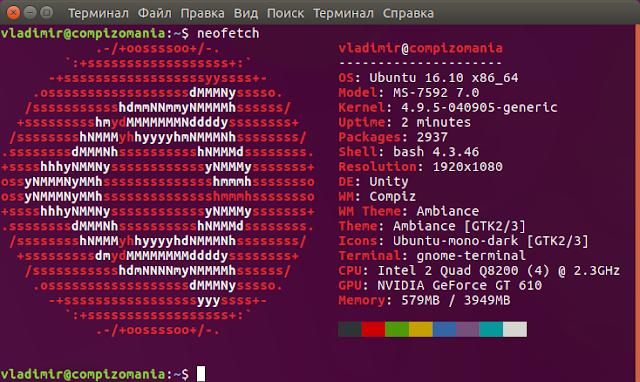
Task: Click the Memory value 579MB / 3949MB
Action: click(x=456, y=300)
